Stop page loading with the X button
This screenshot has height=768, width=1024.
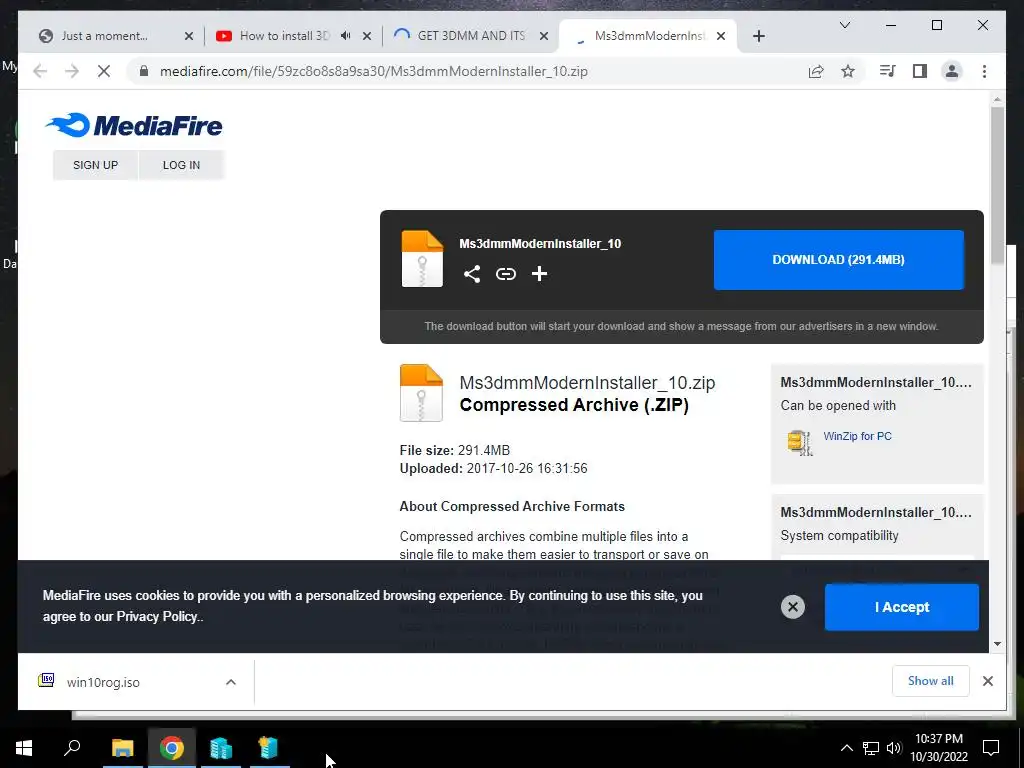click(x=104, y=71)
